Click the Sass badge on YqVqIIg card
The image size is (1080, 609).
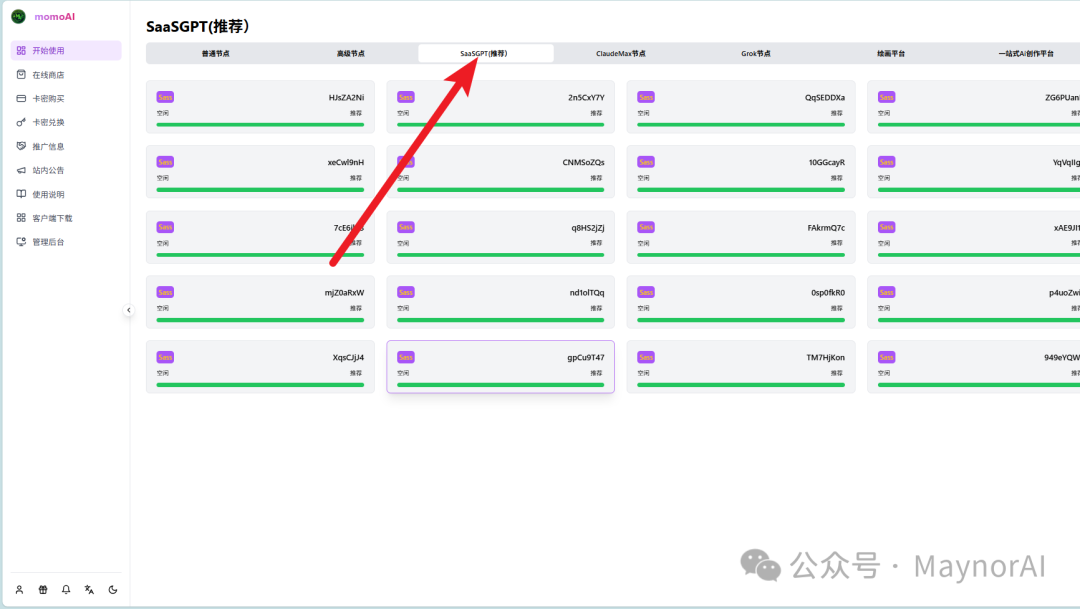point(886,162)
